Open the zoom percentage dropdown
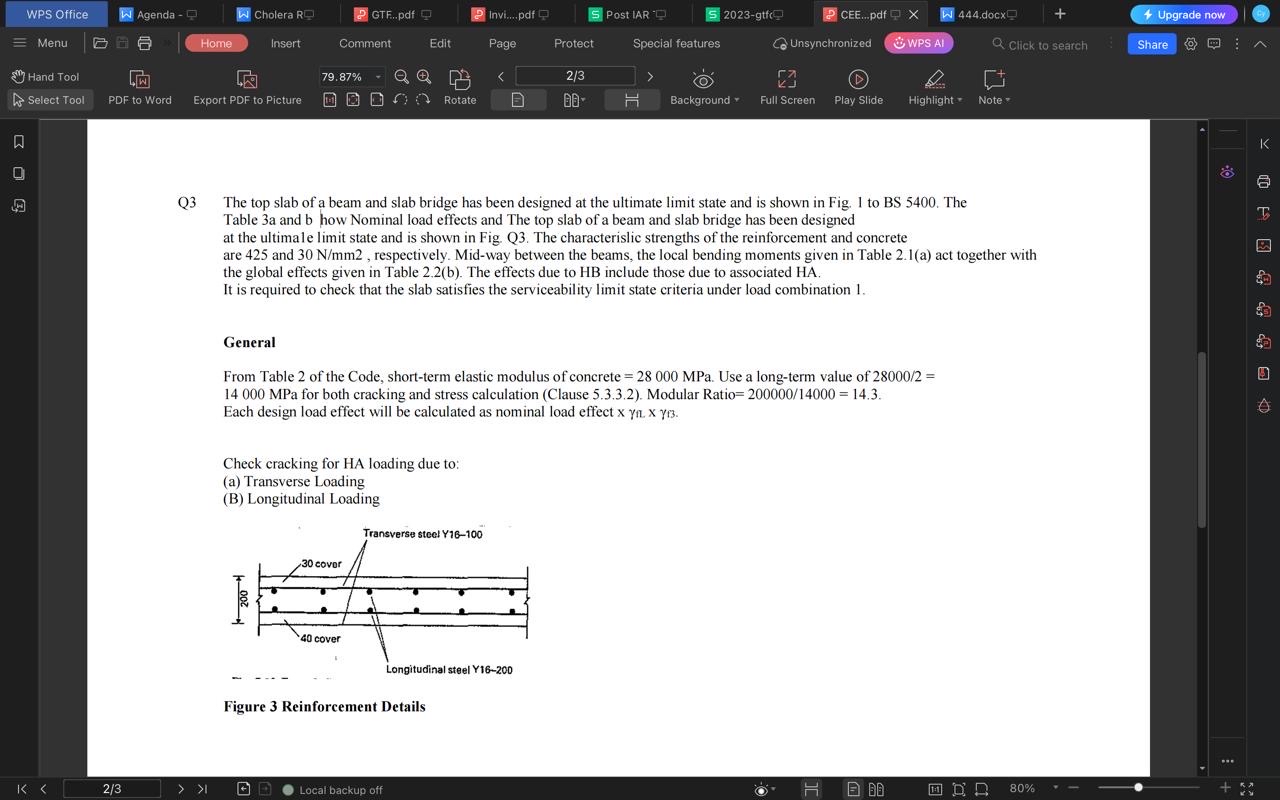This screenshot has width=1280, height=800. tap(378, 76)
